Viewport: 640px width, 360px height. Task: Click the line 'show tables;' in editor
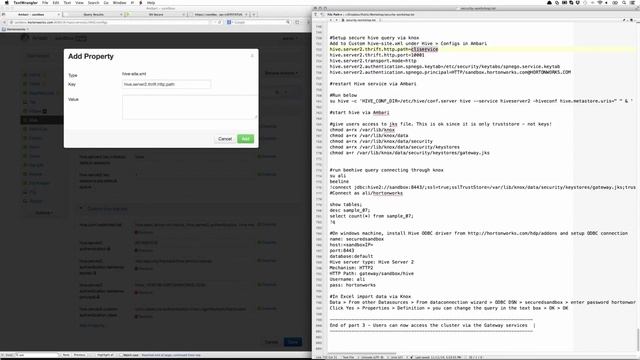346,204
